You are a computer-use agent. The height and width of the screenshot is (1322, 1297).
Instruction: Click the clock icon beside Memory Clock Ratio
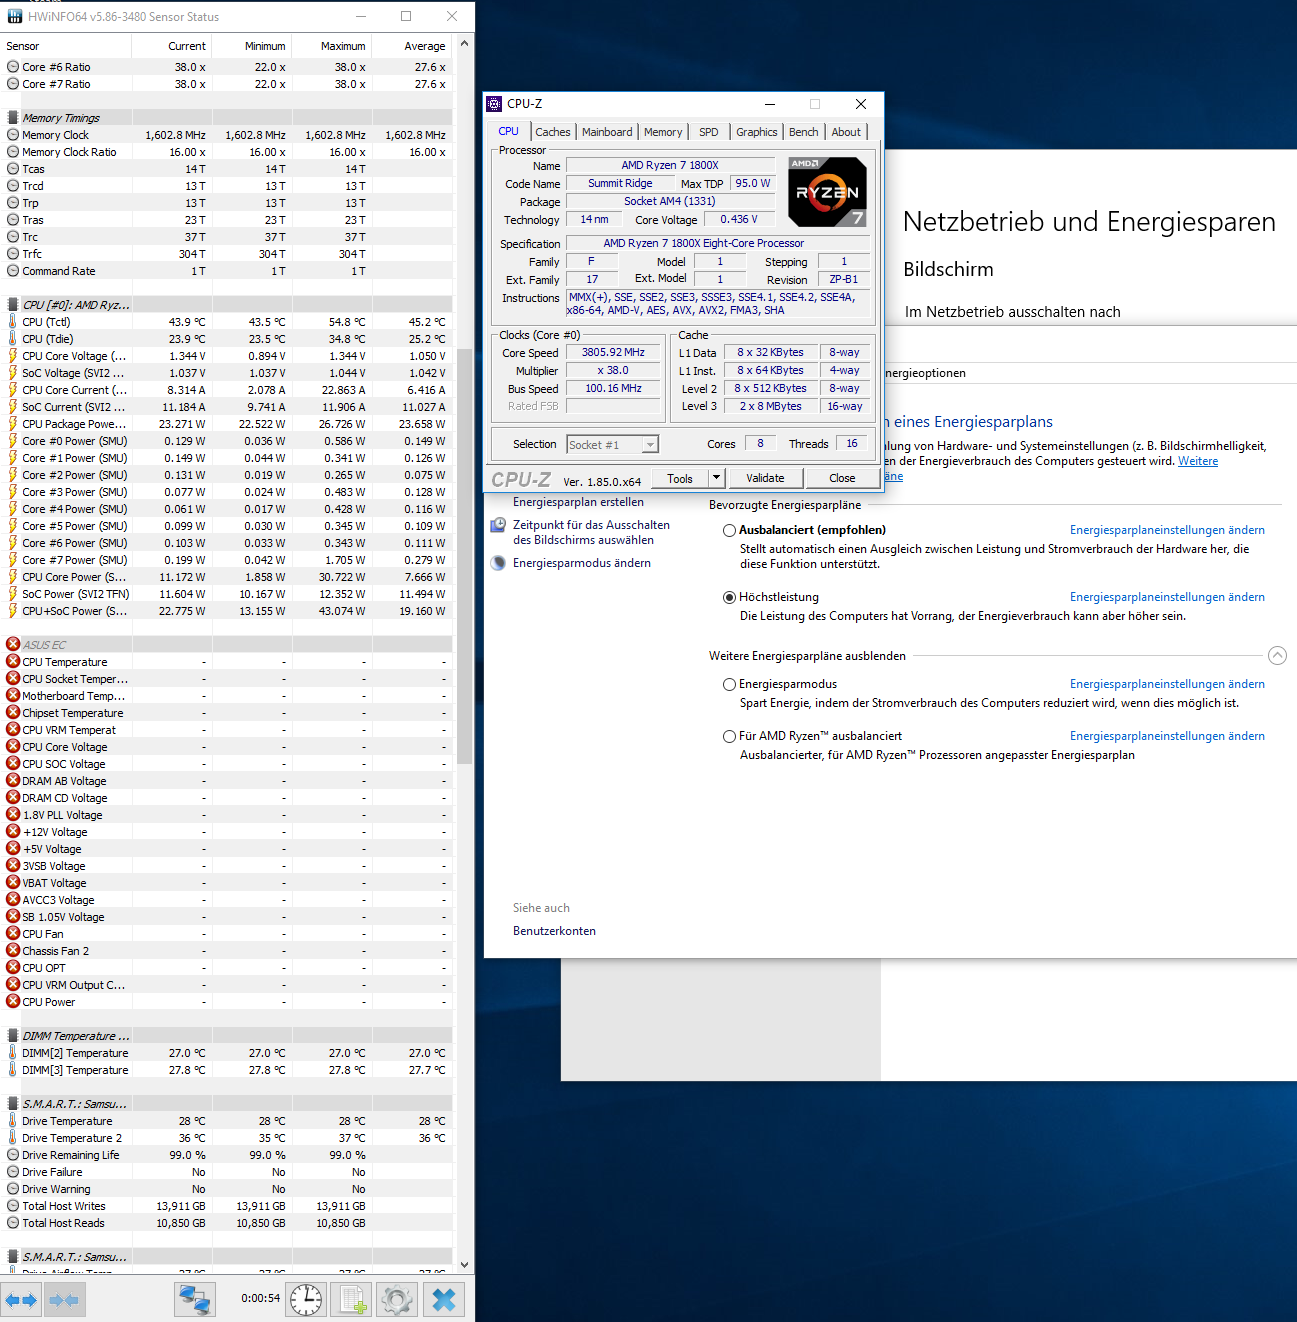[x=13, y=152]
